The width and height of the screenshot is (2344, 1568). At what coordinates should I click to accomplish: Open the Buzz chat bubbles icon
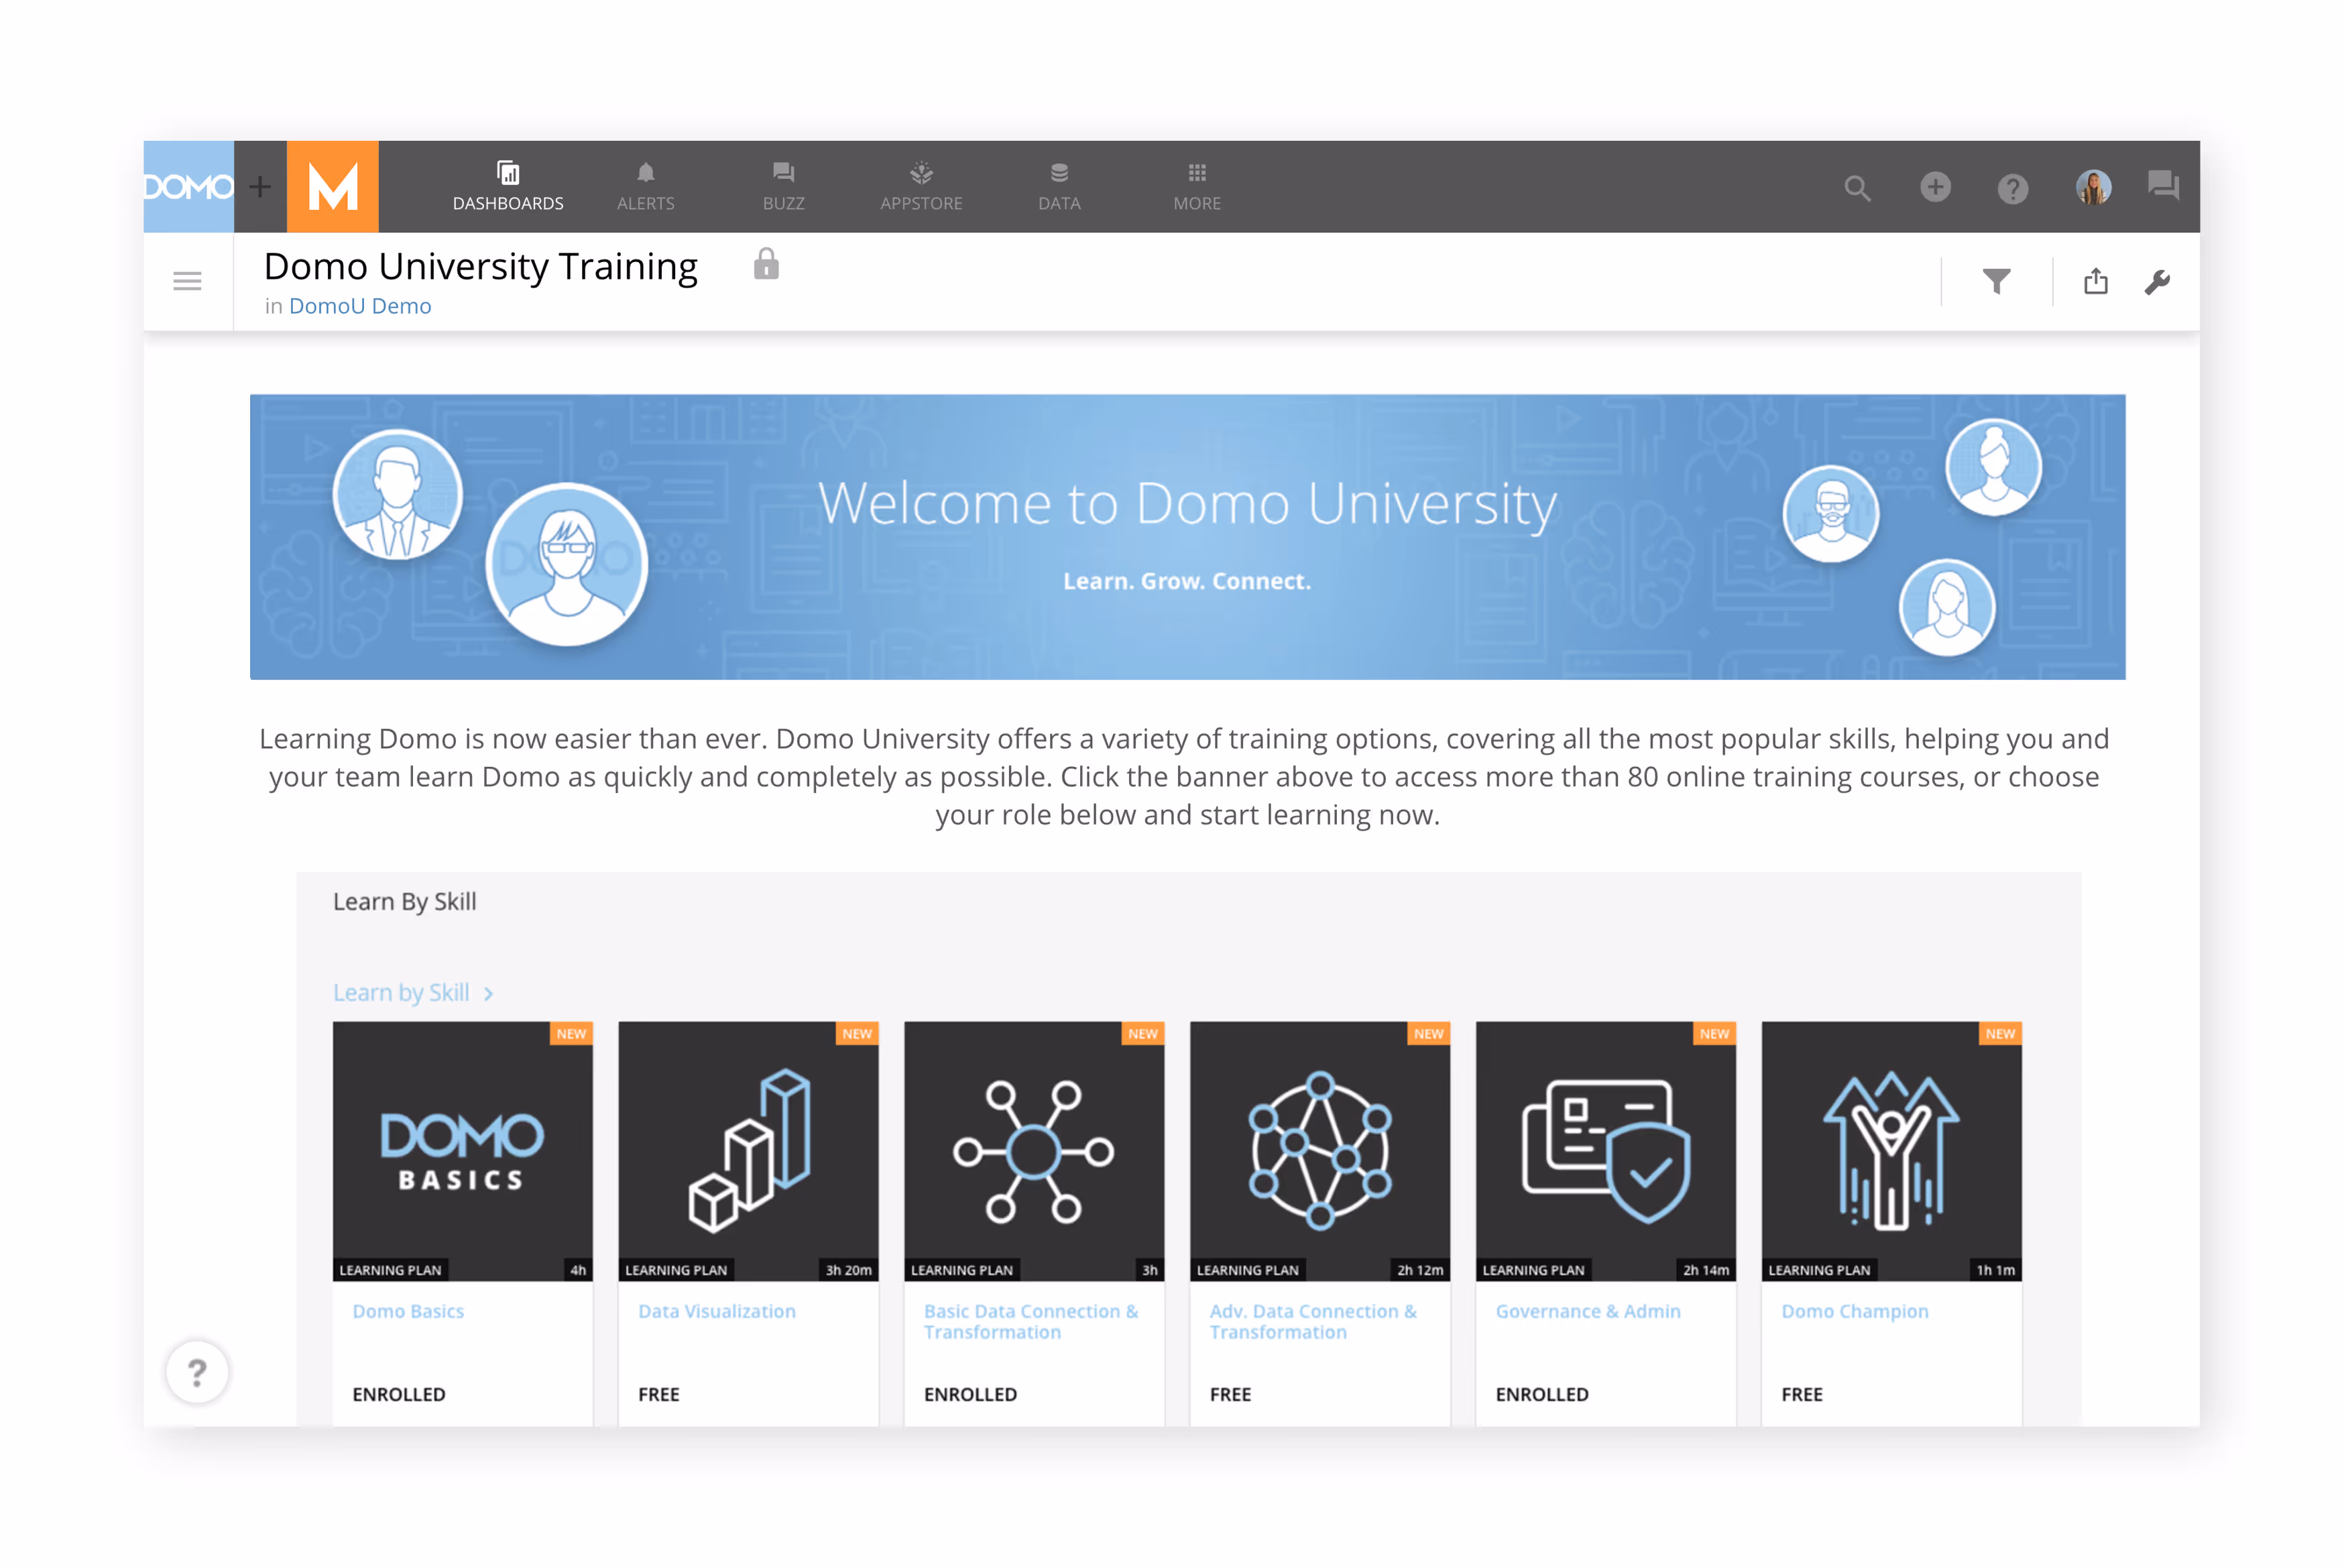coord(2163,185)
